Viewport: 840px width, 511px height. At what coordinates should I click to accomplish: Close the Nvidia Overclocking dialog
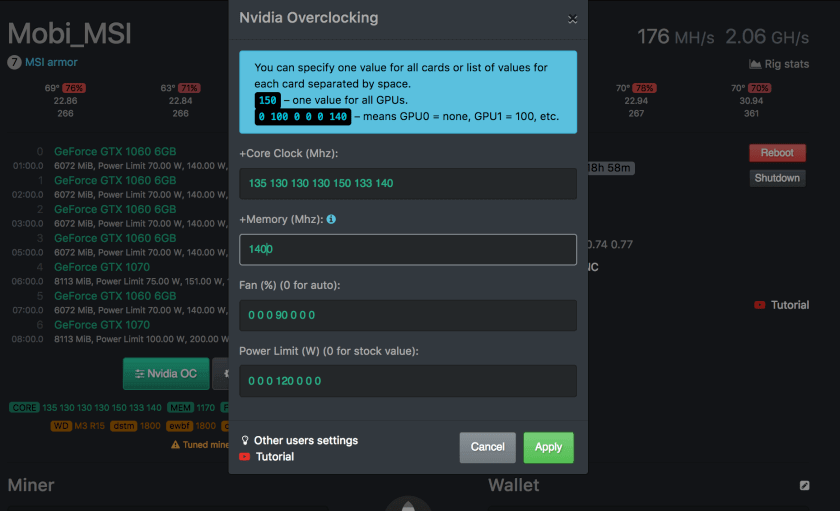click(572, 19)
